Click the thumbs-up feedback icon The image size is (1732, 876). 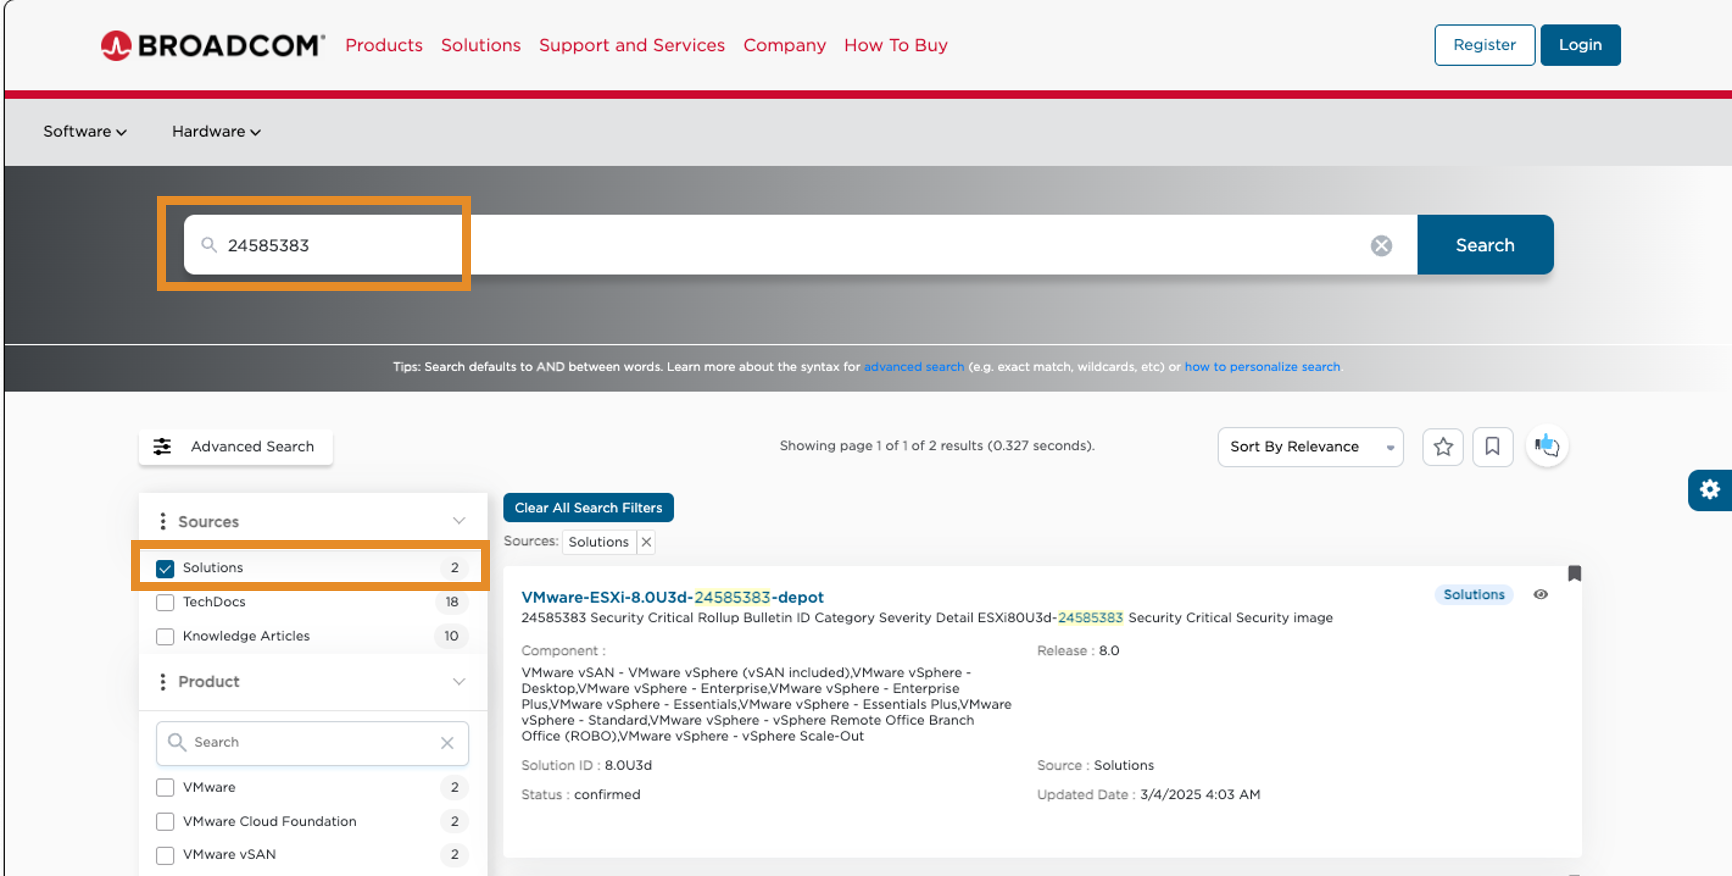(x=1547, y=446)
